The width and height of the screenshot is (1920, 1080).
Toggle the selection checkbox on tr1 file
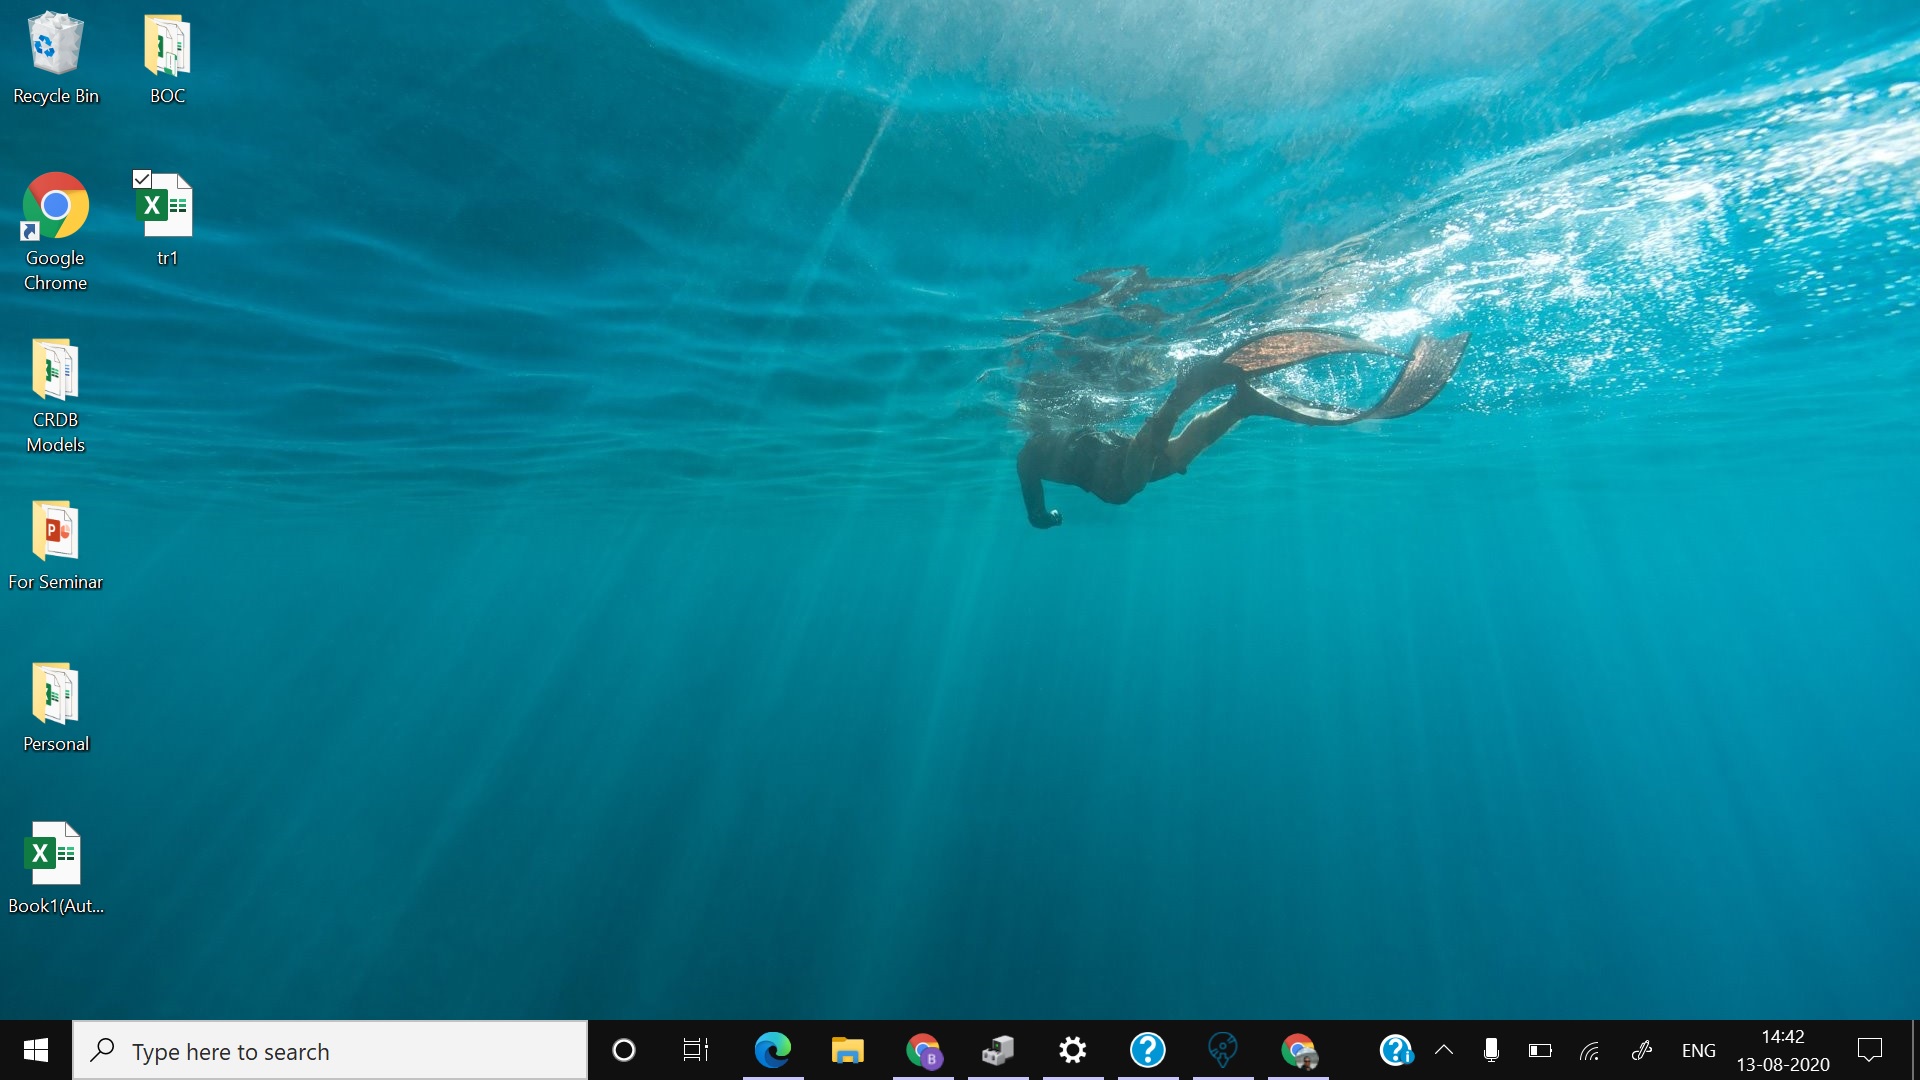tap(142, 179)
